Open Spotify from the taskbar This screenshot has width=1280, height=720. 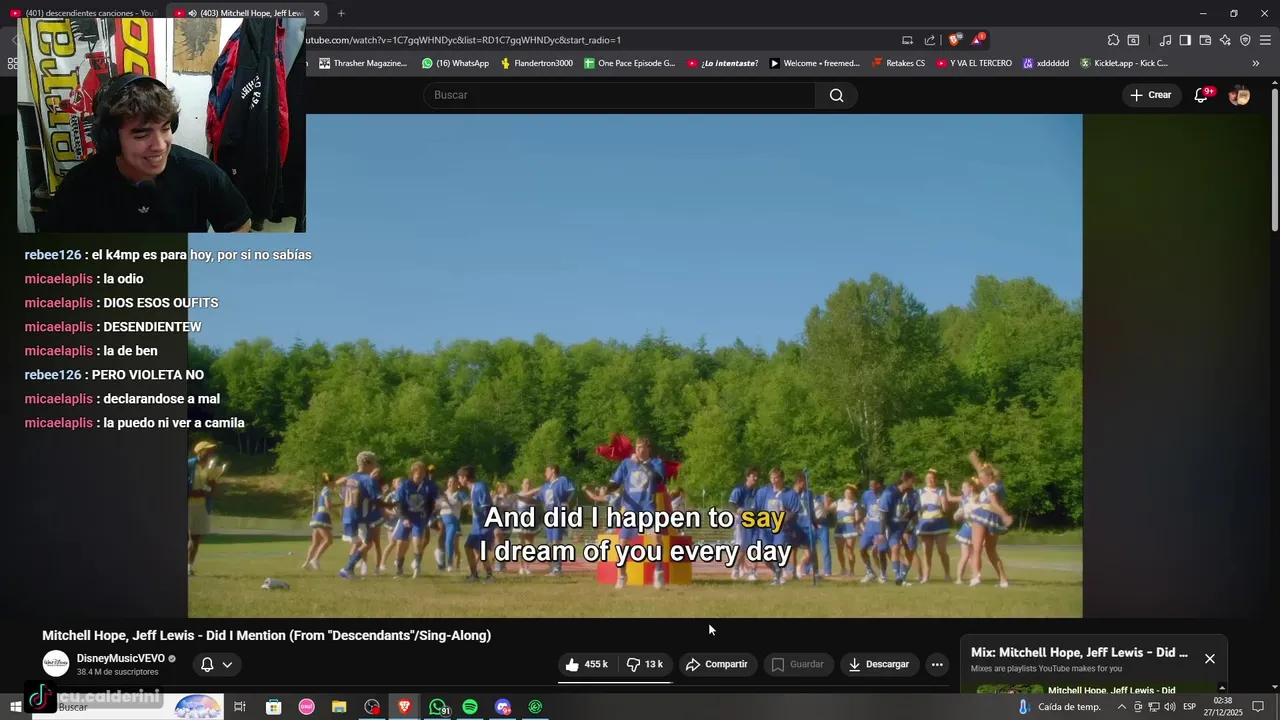click(470, 707)
